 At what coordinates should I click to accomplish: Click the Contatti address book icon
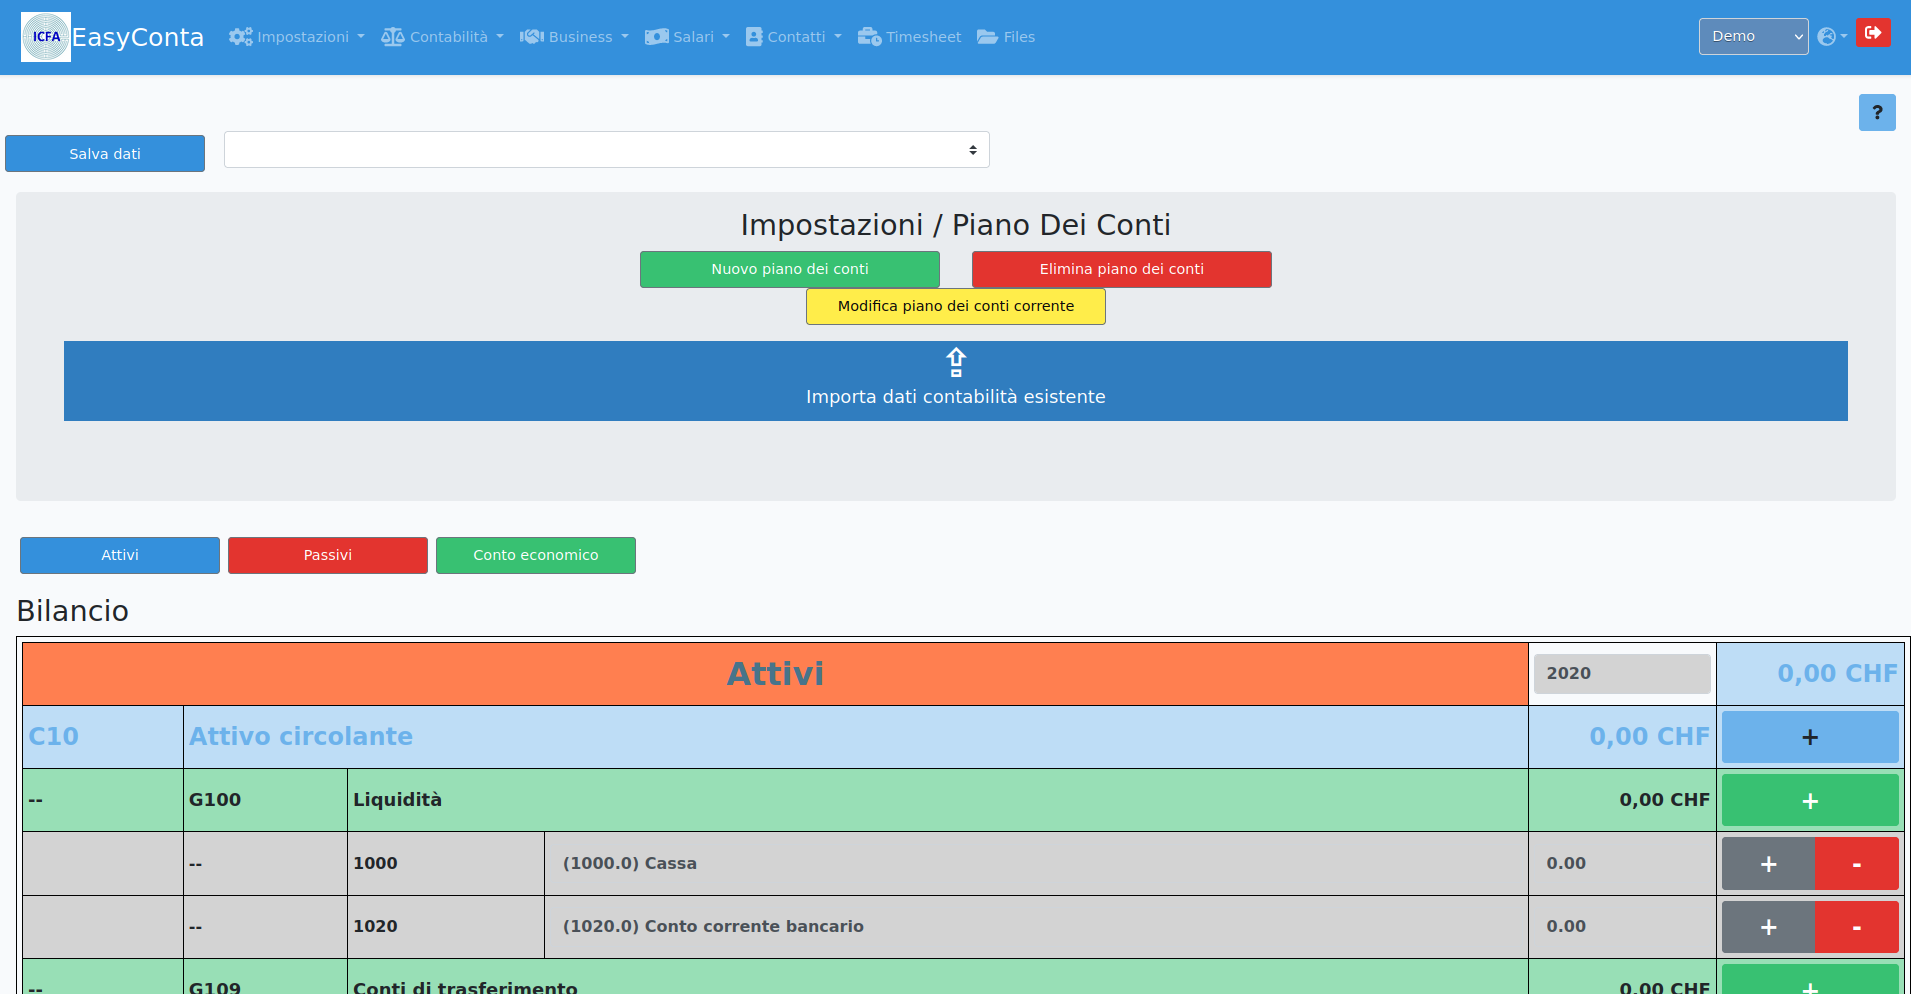(x=754, y=37)
